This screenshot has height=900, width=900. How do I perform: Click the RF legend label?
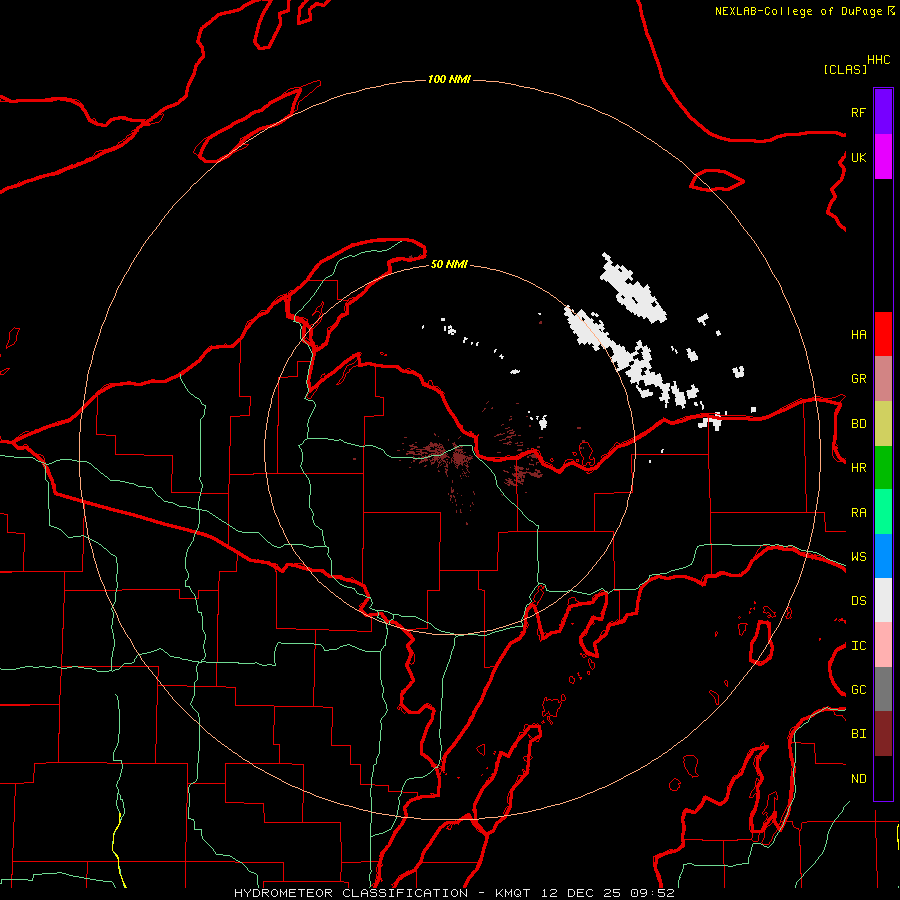pos(858,112)
